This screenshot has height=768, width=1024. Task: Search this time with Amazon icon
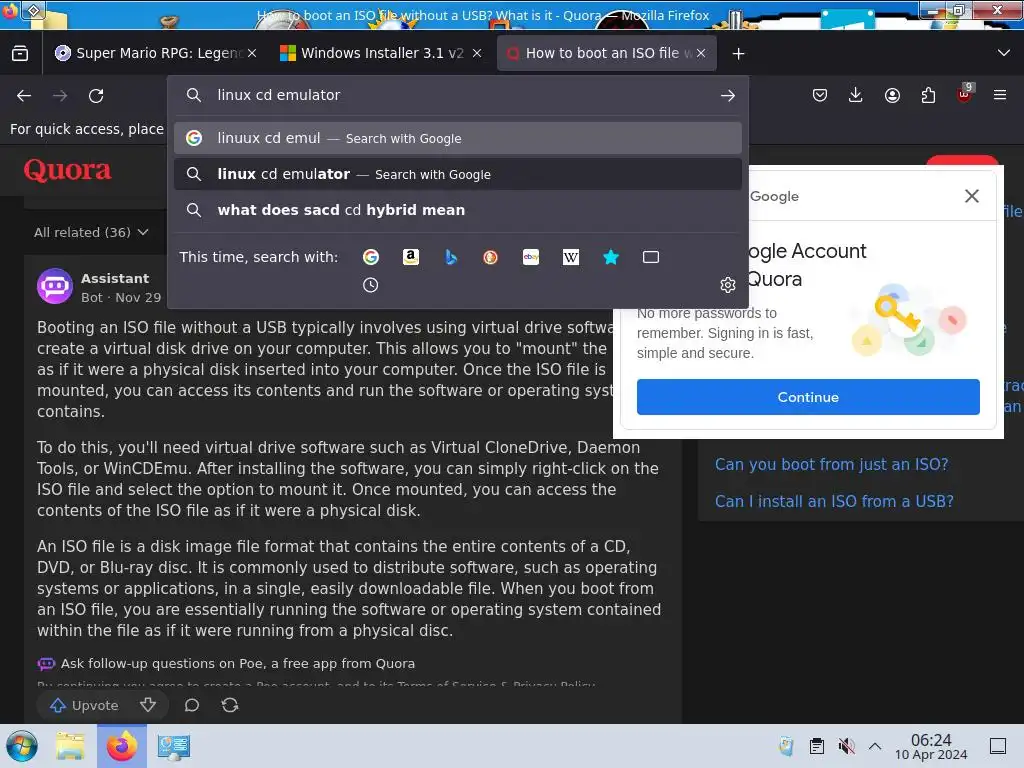(x=411, y=257)
